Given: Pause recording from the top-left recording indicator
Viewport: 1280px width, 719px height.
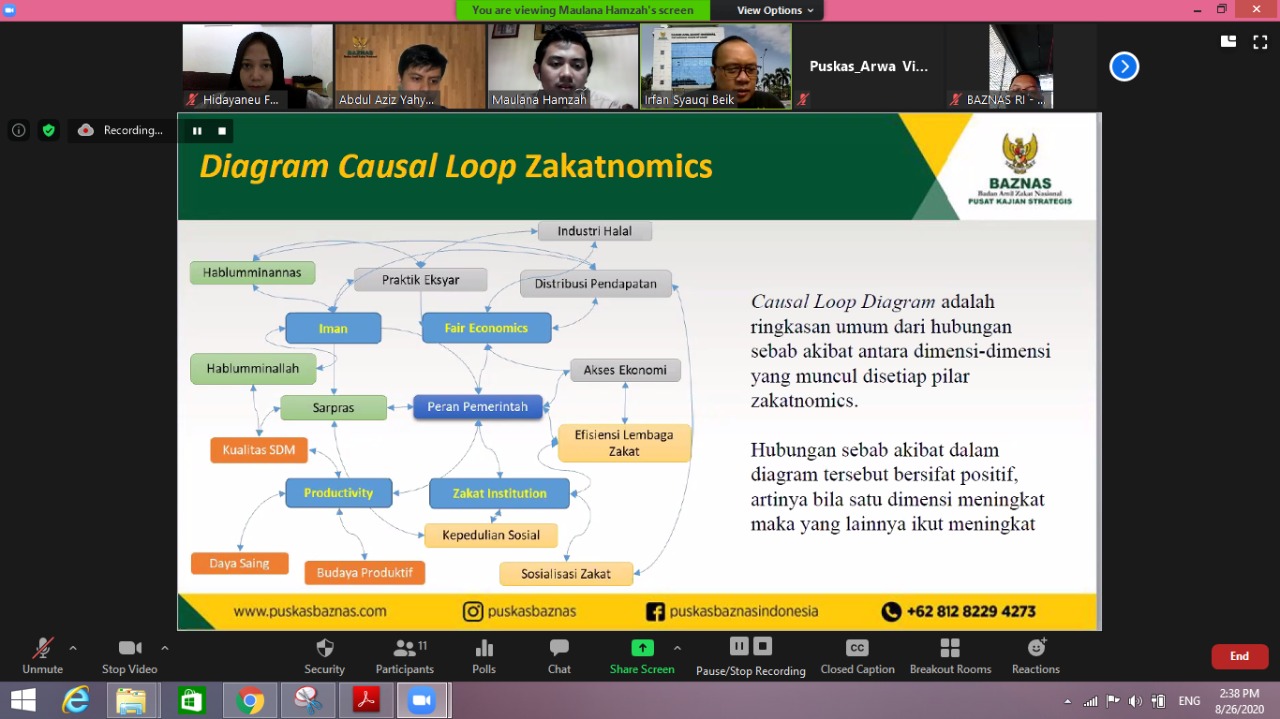Looking at the screenshot, I should pyautogui.click(x=197, y=130).
